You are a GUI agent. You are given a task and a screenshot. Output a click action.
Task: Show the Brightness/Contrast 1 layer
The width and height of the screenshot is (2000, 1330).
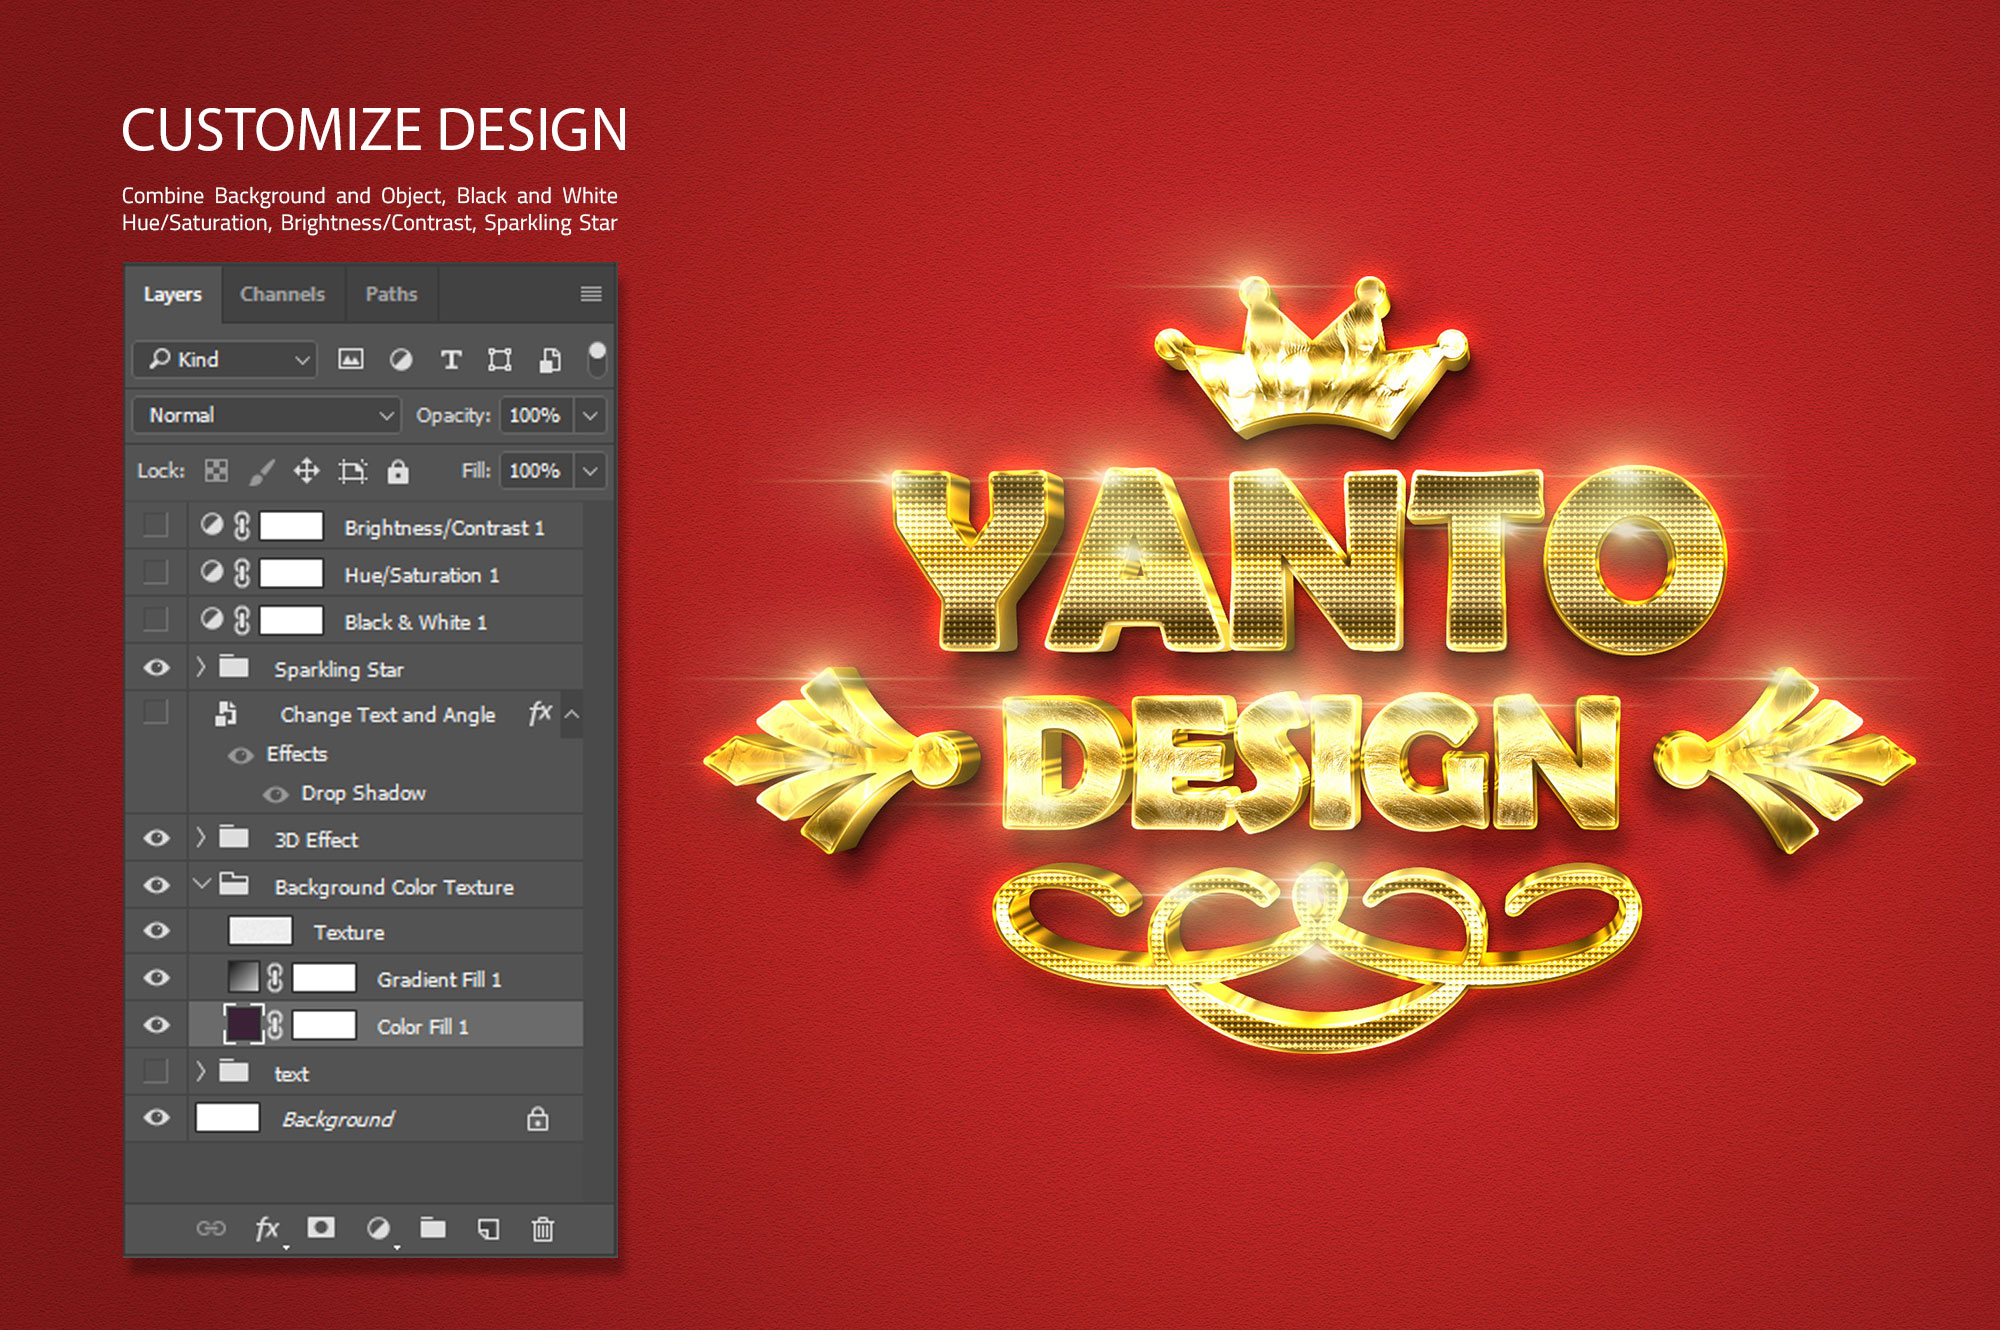click(x=156, y=525)
